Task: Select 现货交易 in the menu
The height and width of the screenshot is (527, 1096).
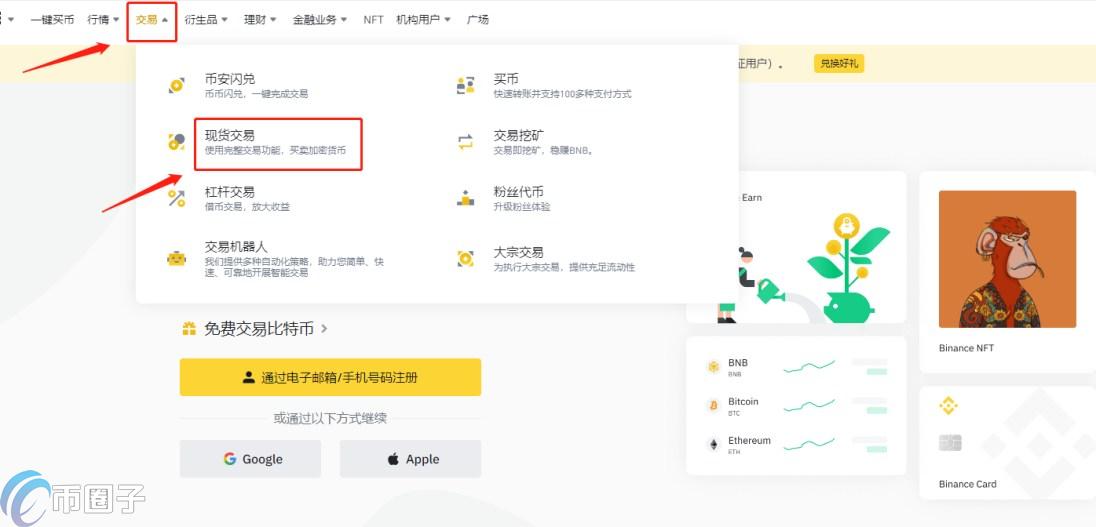Action: (x=278, y=143)
